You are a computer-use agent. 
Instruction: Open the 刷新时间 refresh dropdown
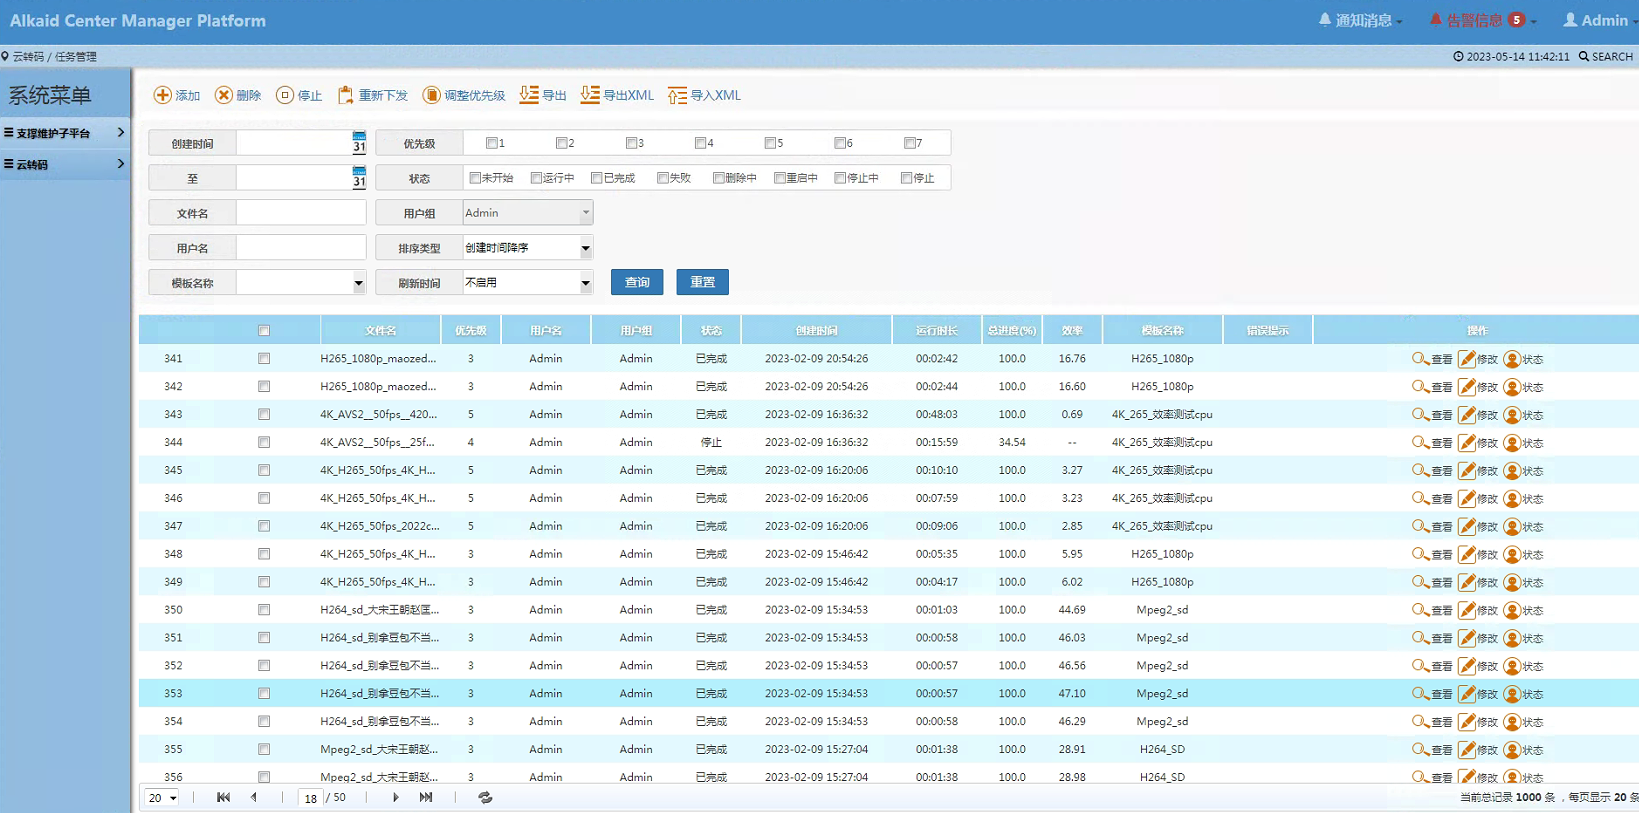(x=528, y=282)
